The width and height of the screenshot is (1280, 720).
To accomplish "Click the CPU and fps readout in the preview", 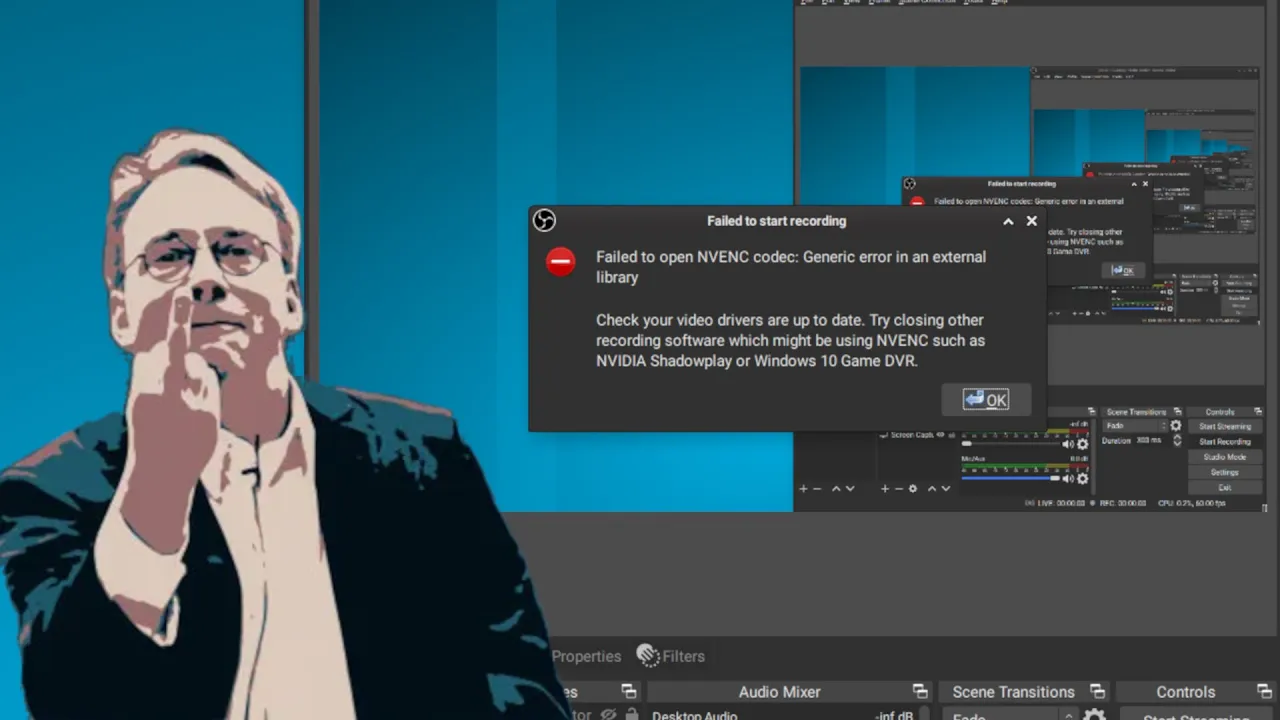I will pos(1192,503).
